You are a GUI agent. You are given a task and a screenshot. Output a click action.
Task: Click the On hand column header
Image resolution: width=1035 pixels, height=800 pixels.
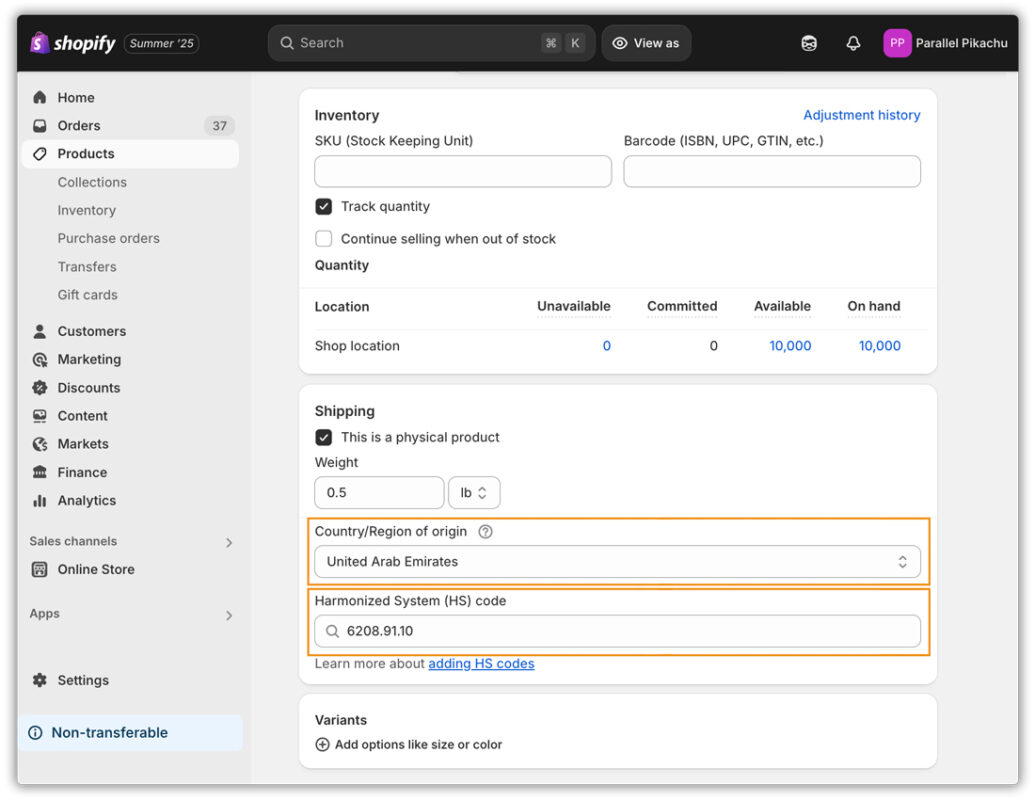pos(874,306)
